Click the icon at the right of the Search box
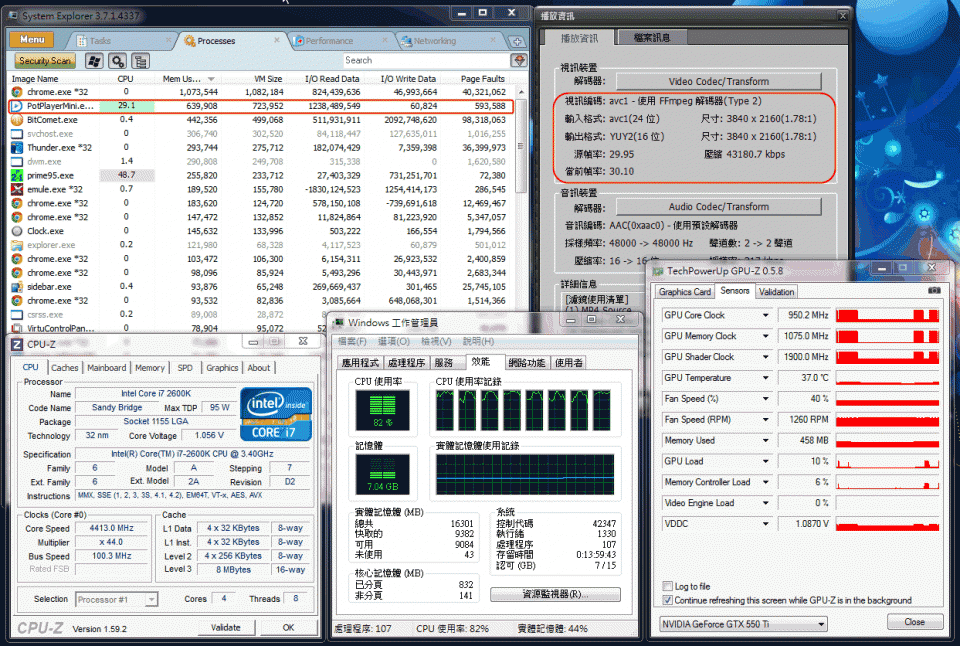 pyautogui.click(x=519, y=60)
